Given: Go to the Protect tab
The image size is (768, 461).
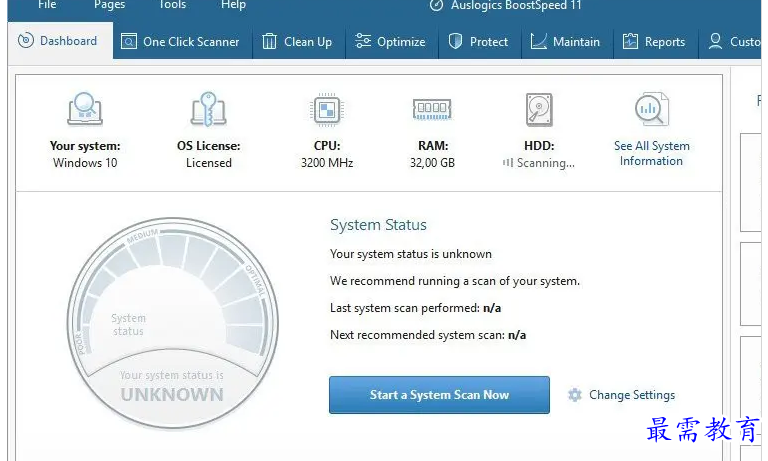Looking at the screenshot, I should click(480, 42).
